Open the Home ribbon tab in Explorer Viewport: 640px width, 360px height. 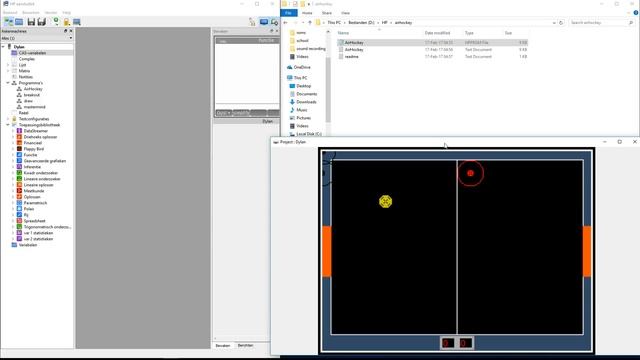click(x=307, y=13)
